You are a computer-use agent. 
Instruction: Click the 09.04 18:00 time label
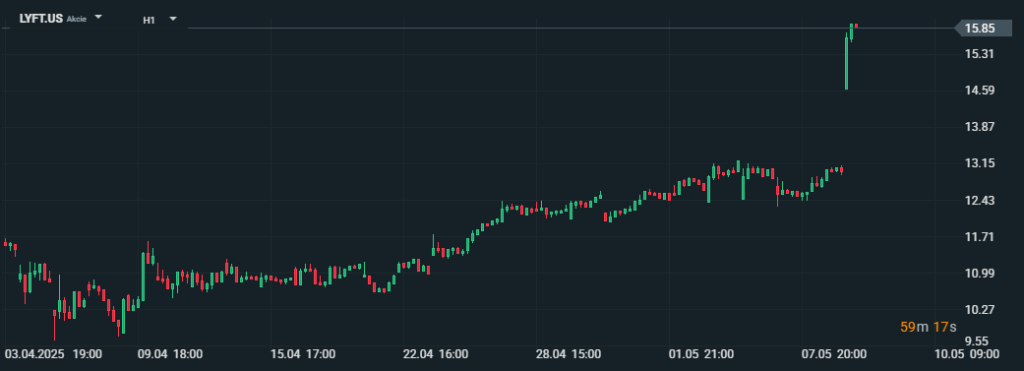(x=170, y=354)
